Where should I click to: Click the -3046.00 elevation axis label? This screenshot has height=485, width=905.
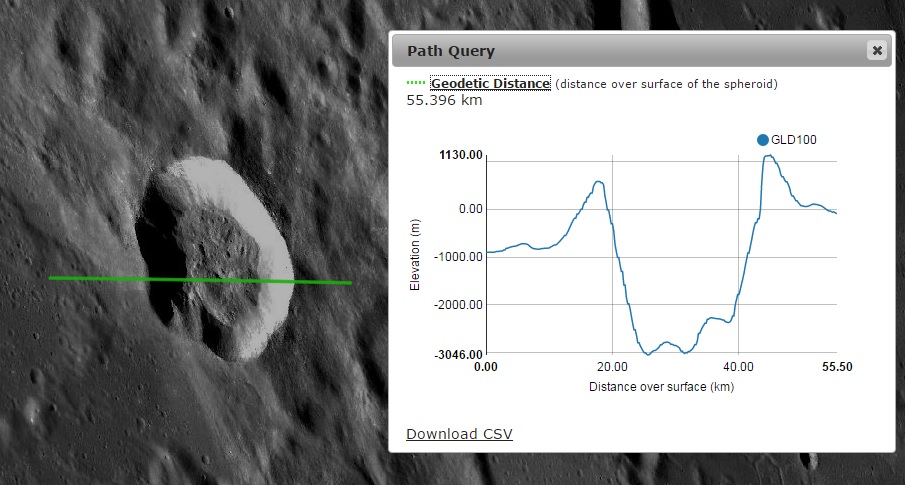pyautogui.click(x=456, y=354)
